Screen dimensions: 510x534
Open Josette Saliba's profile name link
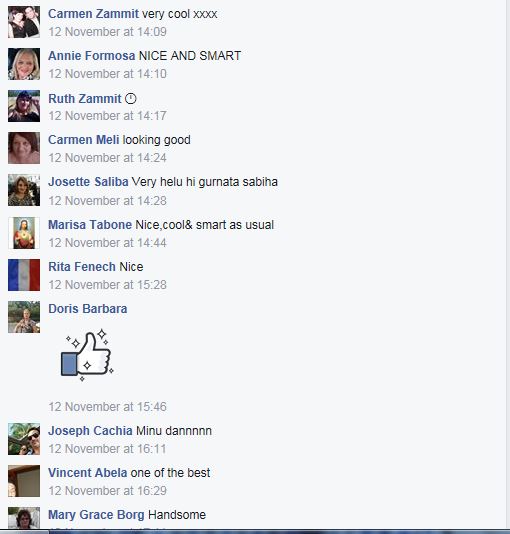88,182
